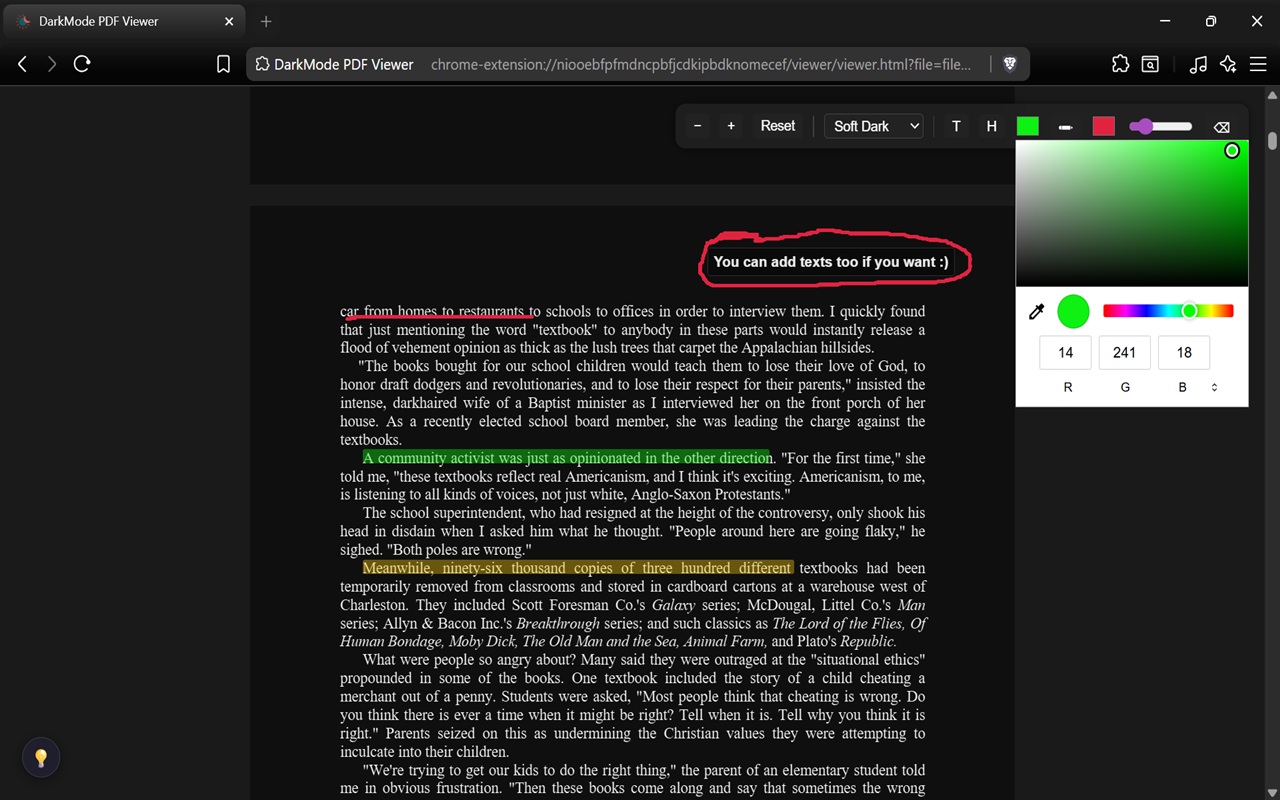Reload the page
The height and width of the screenshot is (800, 1280).
pyautogui.click(x=83, y=64)
